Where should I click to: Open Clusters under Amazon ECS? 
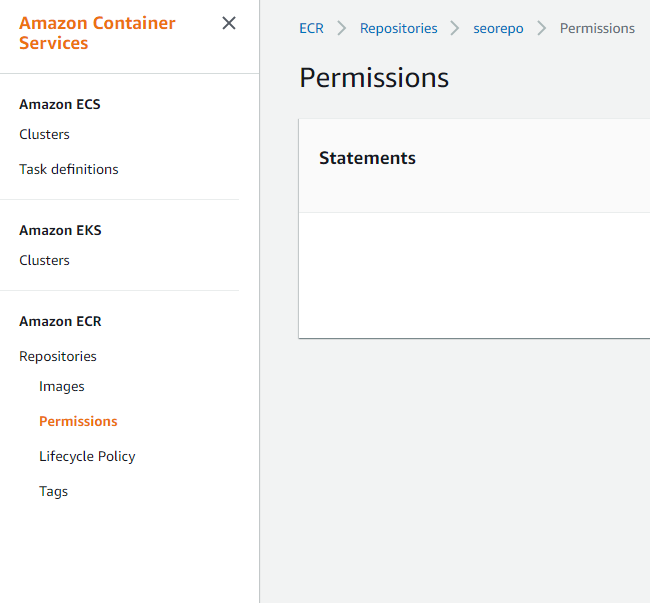pyautogui.click(x=44, y=134)
